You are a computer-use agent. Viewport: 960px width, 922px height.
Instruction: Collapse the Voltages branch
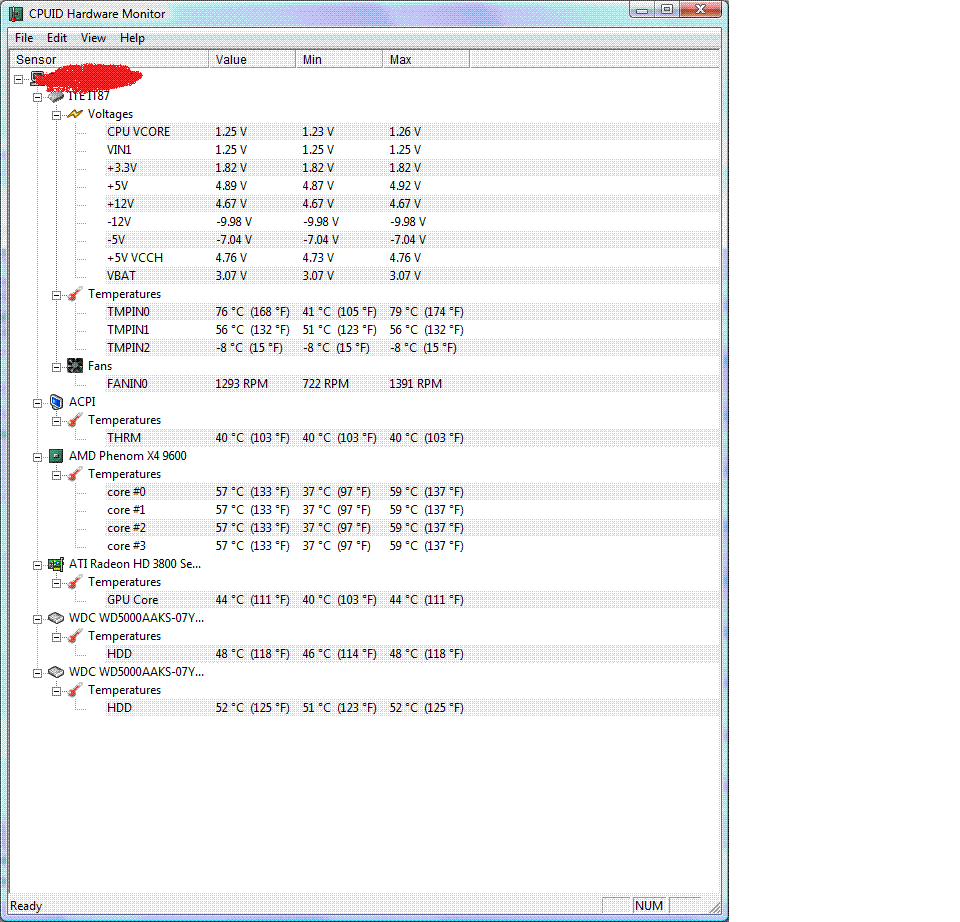pos(56,115)
